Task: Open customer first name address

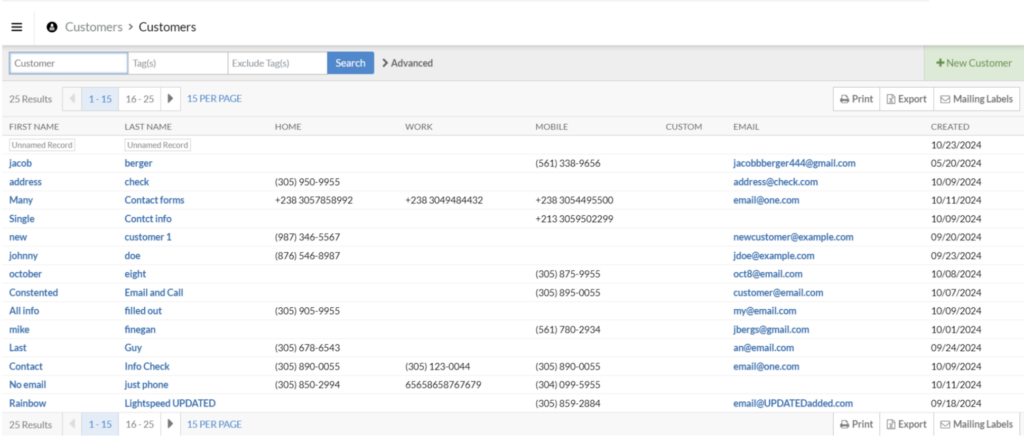Action: point(25,182)
